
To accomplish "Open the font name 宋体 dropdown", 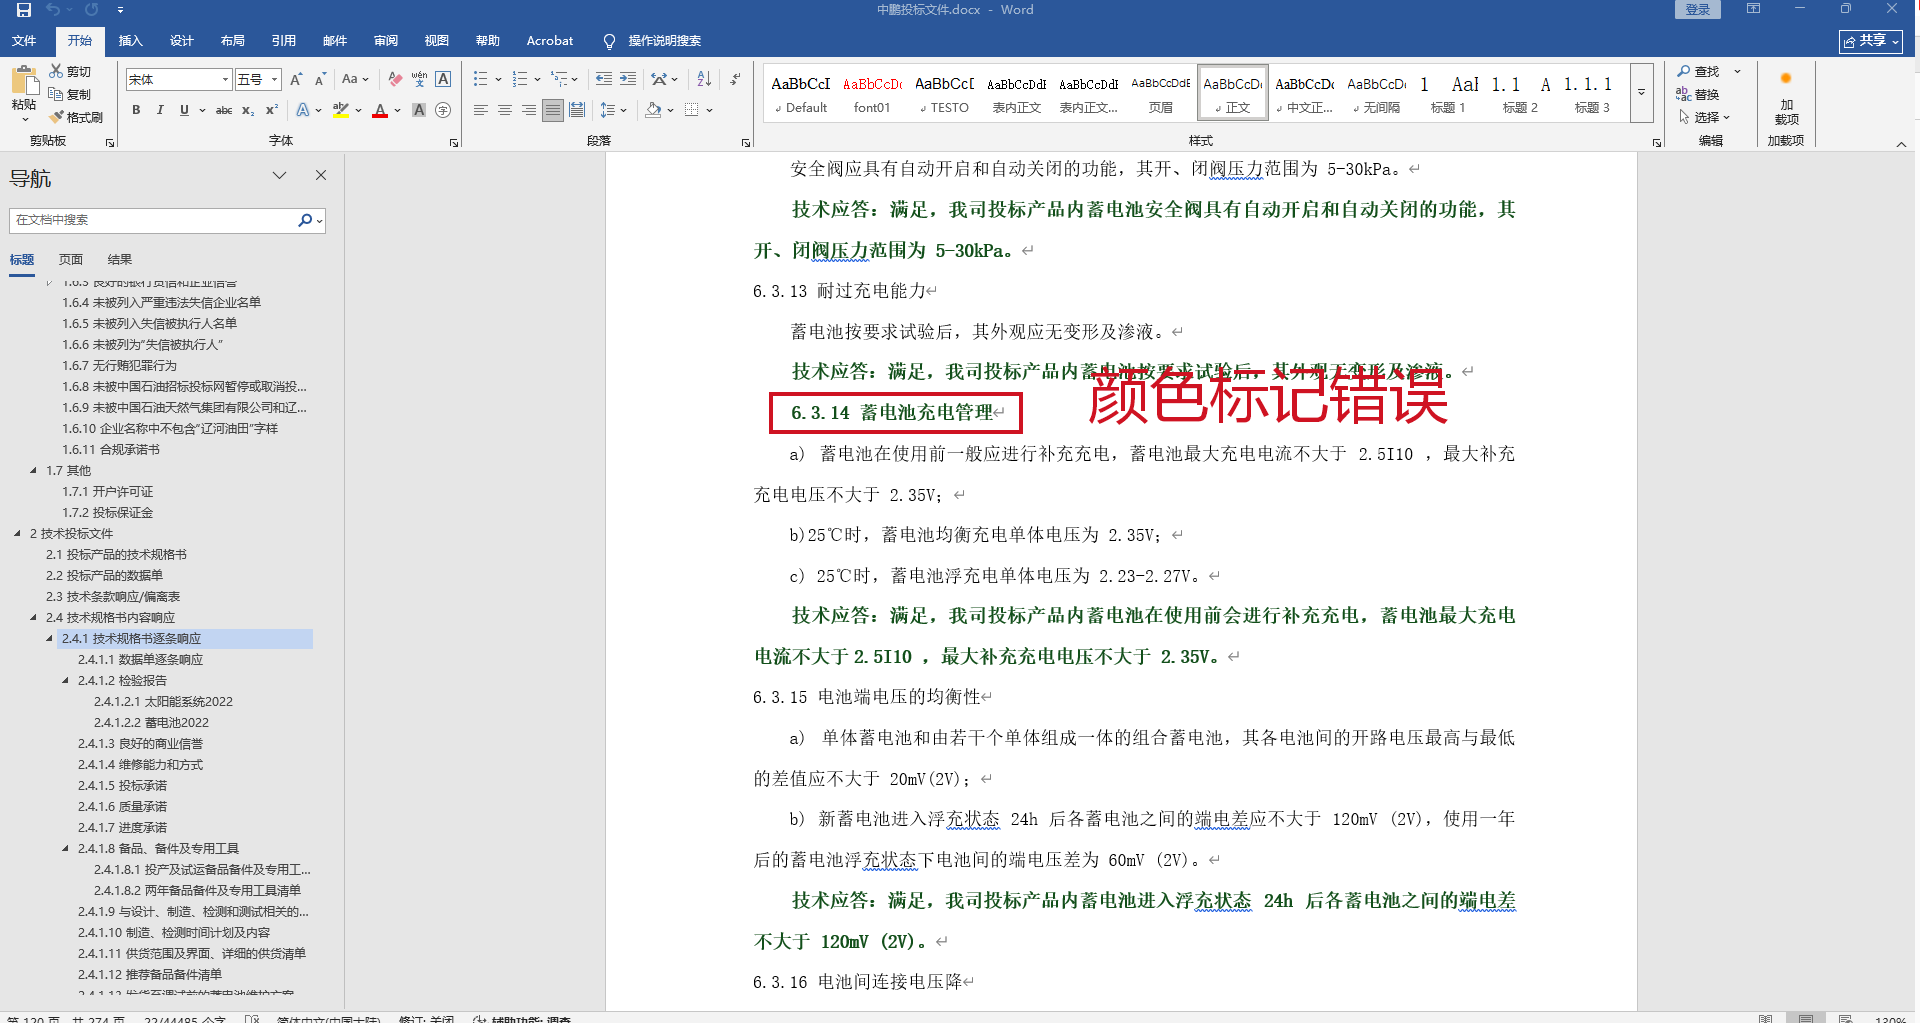I will coord(225,80).
